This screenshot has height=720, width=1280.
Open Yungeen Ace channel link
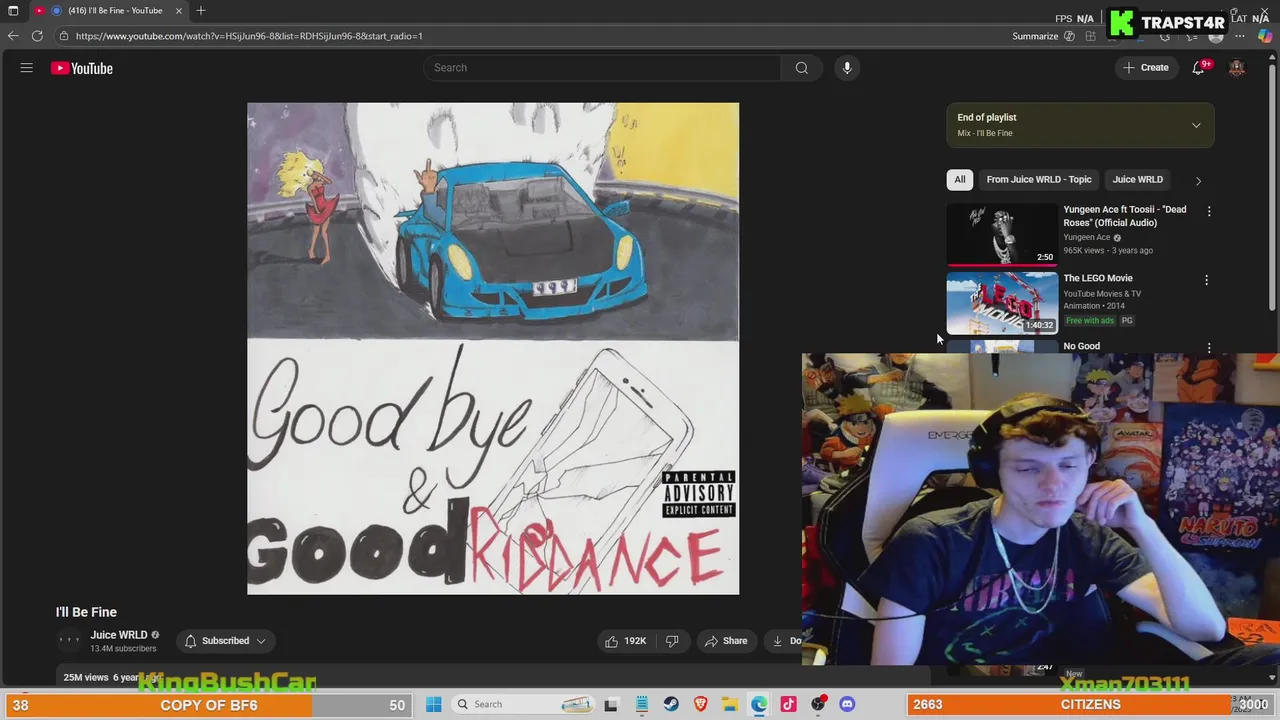point(1087,237)
